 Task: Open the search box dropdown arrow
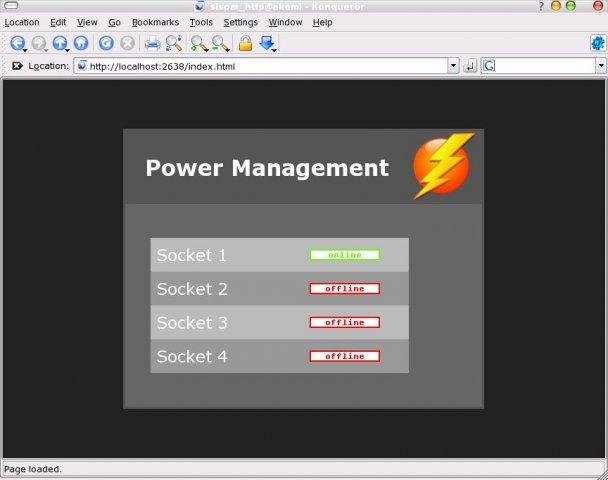(x=601, y=66)
